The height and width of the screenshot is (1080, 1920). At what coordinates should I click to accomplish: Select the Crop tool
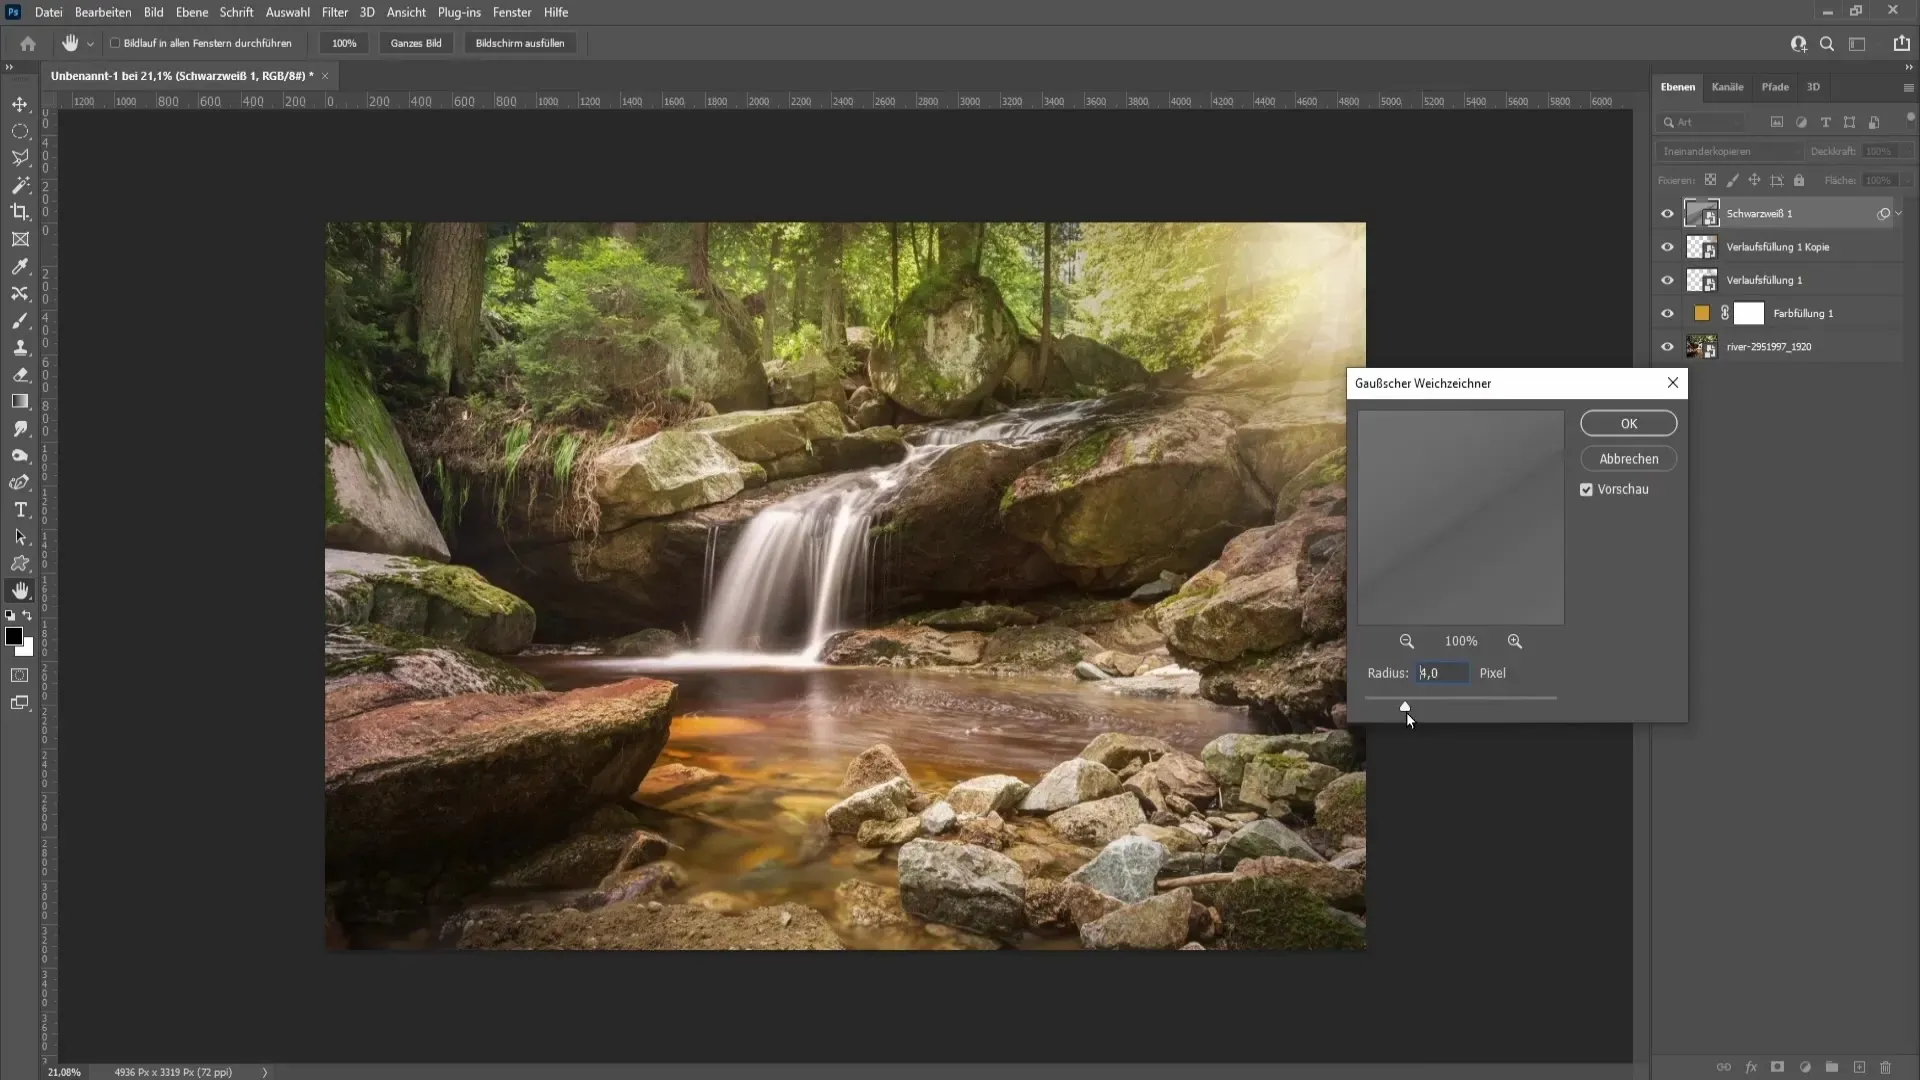[x=20, y=212]
